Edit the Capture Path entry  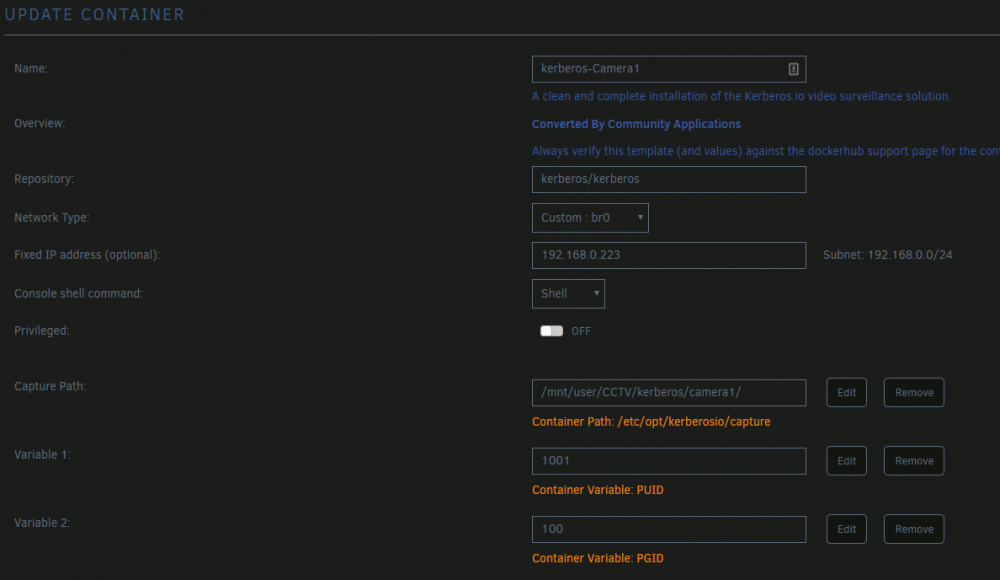pos(846,392)
